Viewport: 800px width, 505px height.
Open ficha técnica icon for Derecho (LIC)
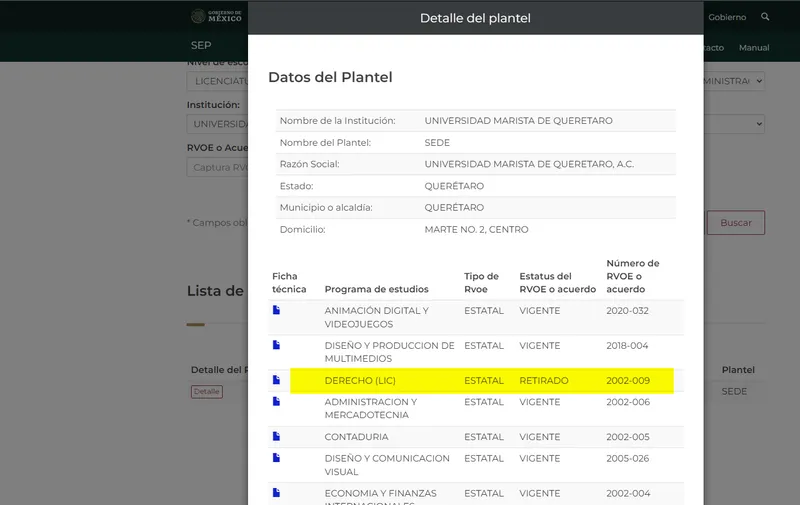coord(276,380)
